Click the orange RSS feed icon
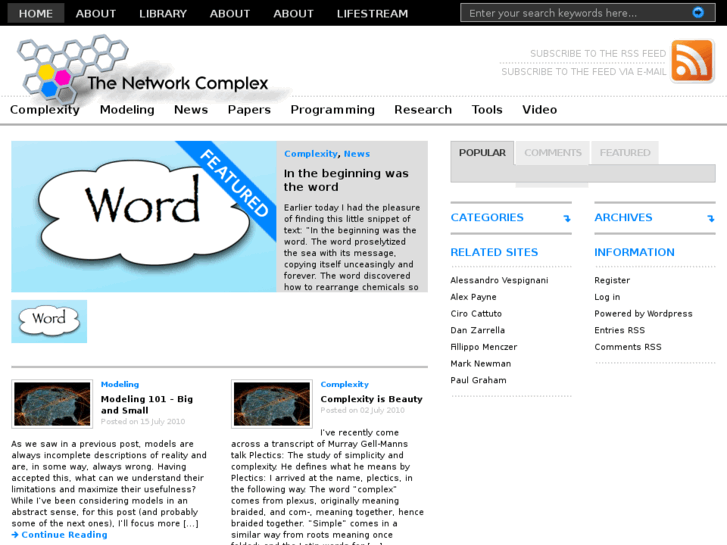This screenshot has width=727, height=545. [692, 61]
